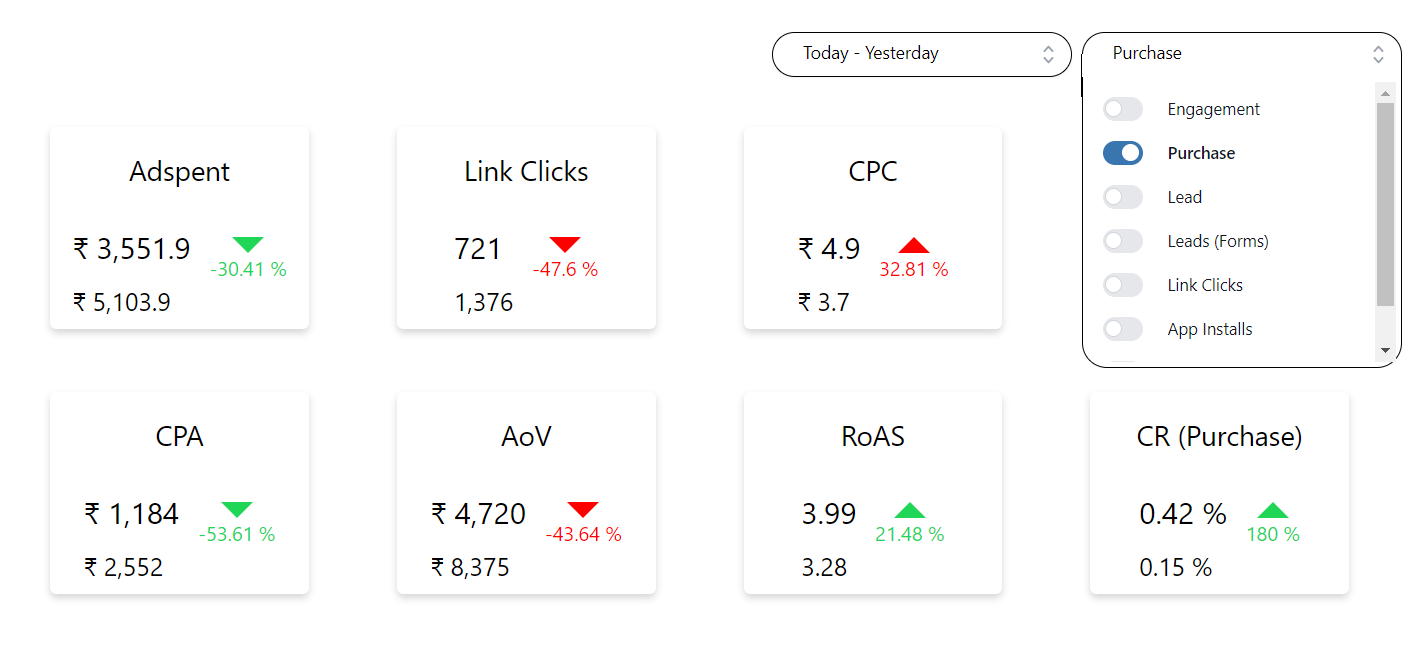
Task: Turn off the Purchase toggle
Action: pyautogui.click(x=1123, y=153)
